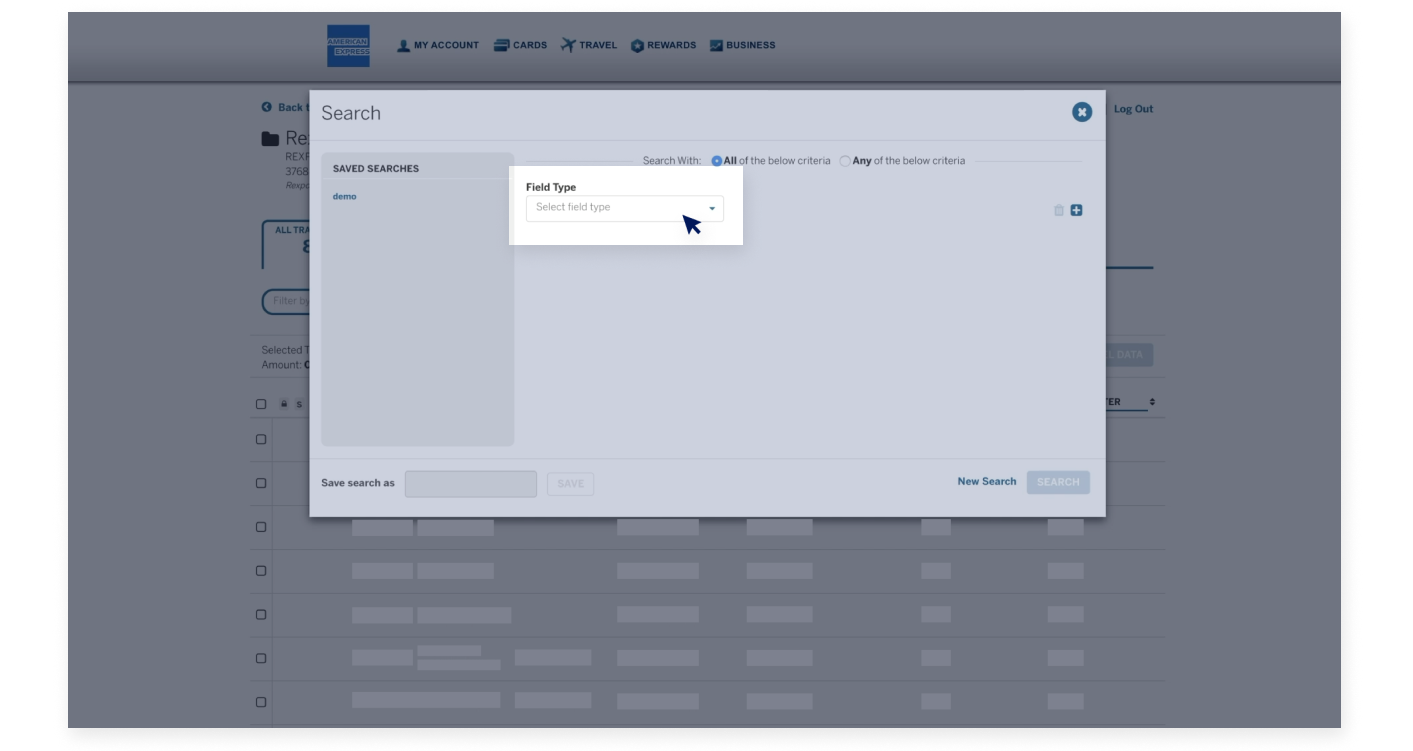The width and height of the screenshot is (1413, 751).
Task: Switch to the demo saved search
Action: (x=344, y=196)
